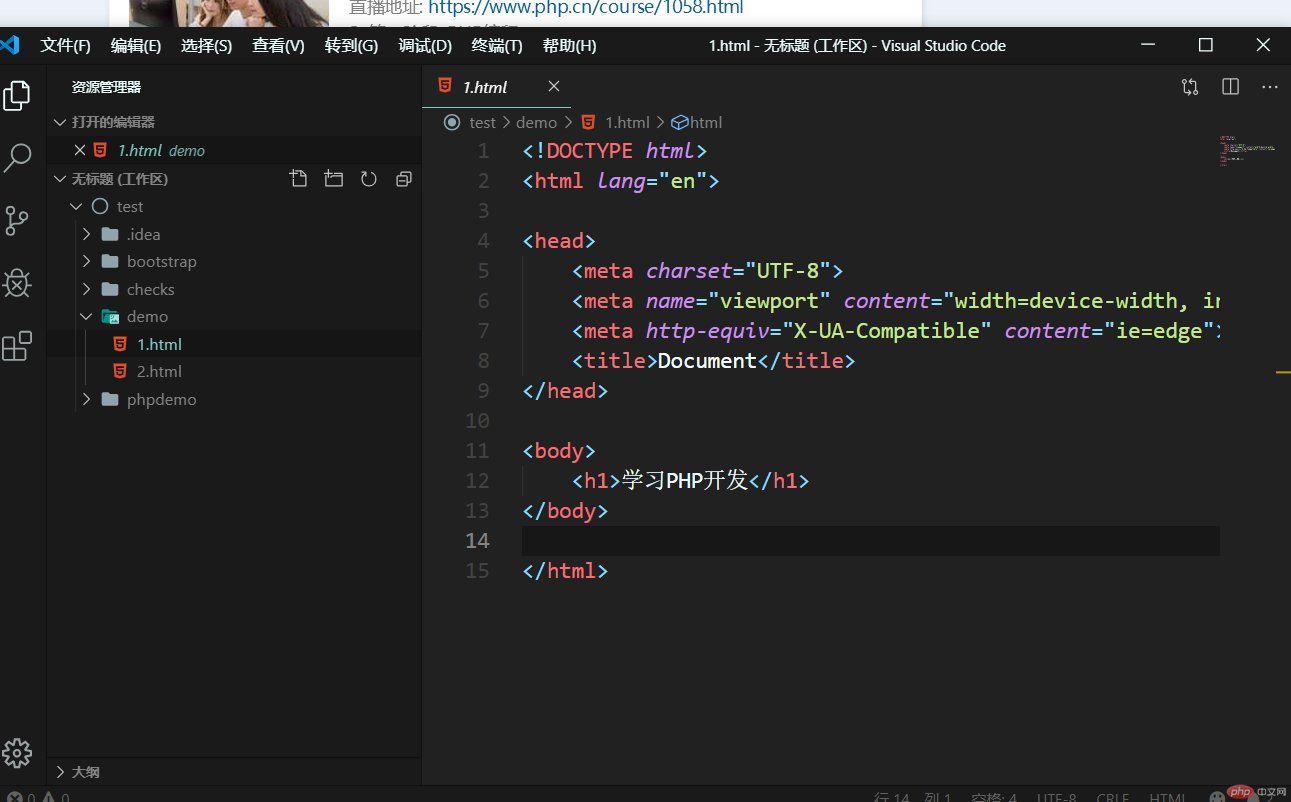Click the 1.html breadcrumb HTML5 icon
Viewport: 1291px width, 802px height.
tap(588, 122)
